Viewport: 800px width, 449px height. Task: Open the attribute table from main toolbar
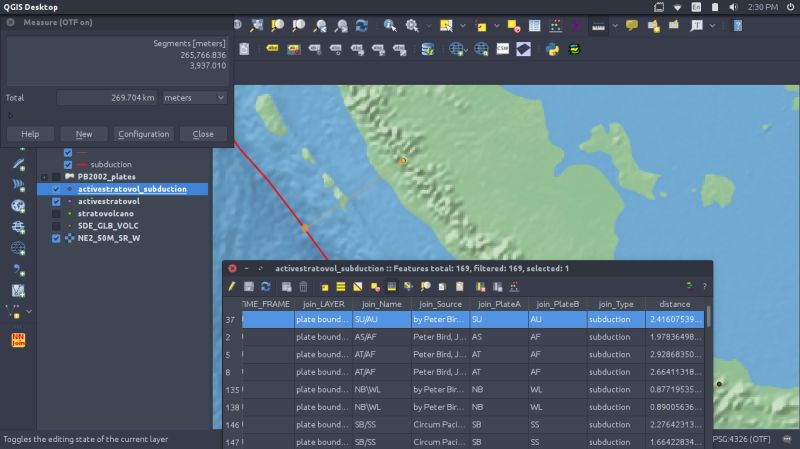534,26
